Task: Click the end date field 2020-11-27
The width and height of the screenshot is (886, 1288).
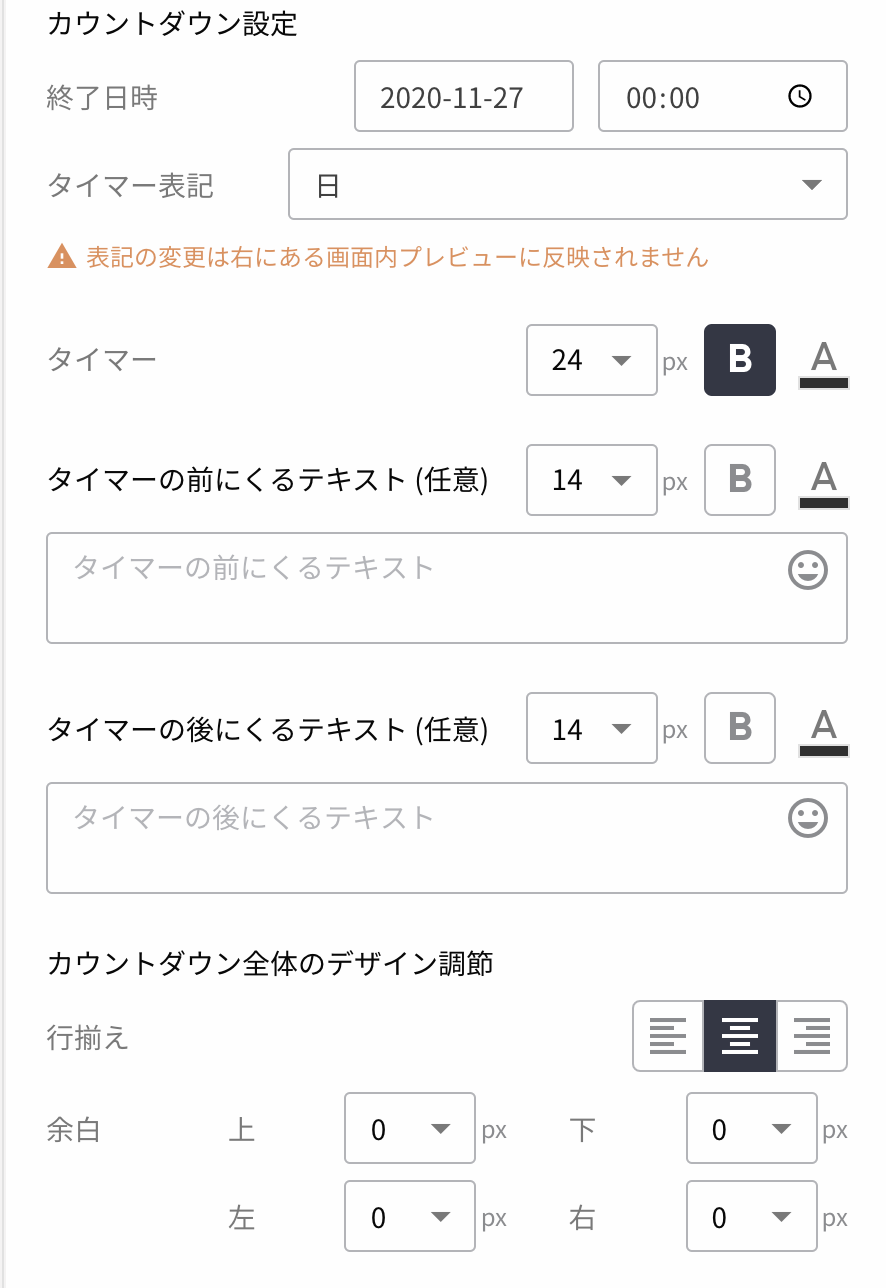Action: pos(464,96)
